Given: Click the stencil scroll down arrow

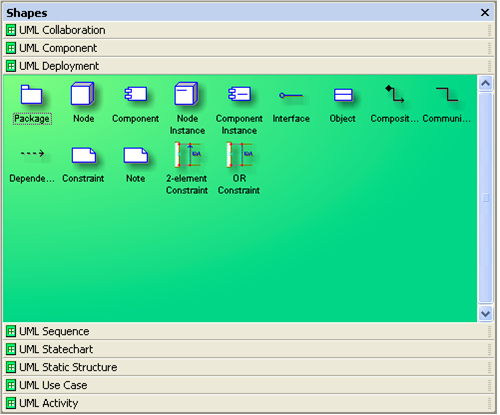Looking at the screenshot, I should 485,314.
